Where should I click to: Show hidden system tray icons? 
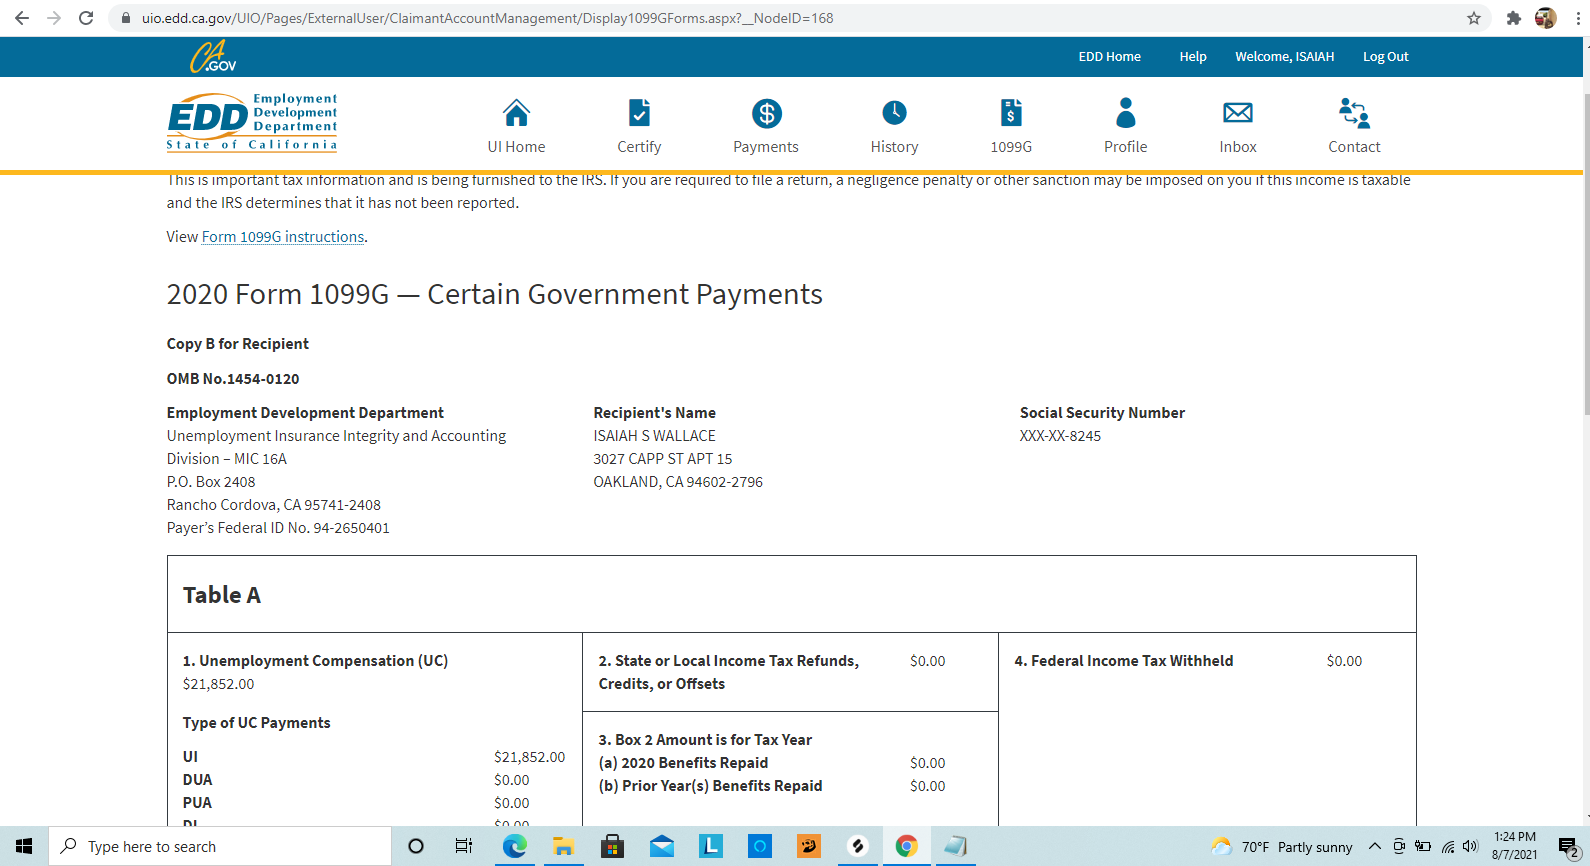coord(1375,847)
